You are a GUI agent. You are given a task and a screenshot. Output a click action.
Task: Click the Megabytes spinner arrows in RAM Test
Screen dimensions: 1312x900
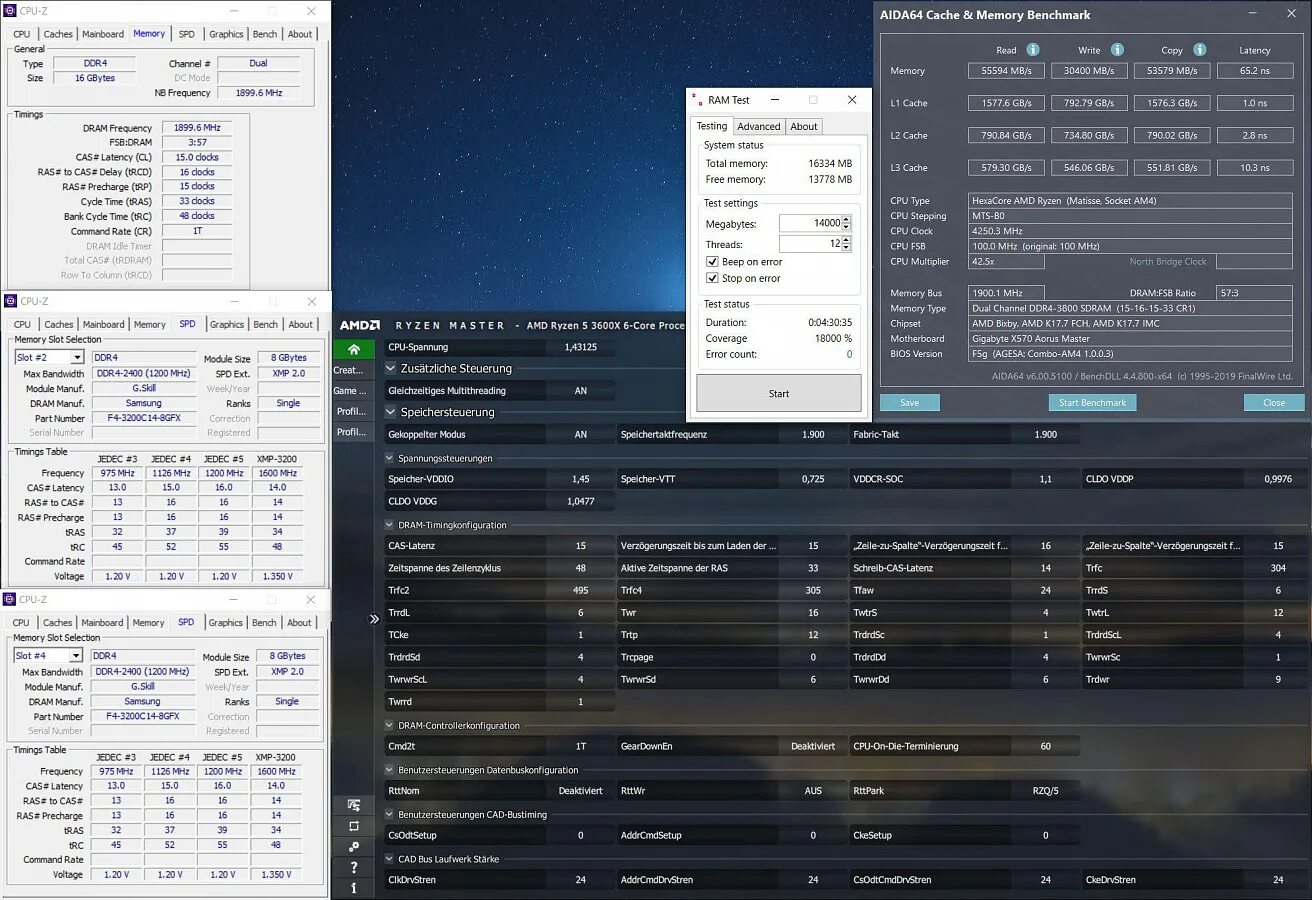coord(847,223)
